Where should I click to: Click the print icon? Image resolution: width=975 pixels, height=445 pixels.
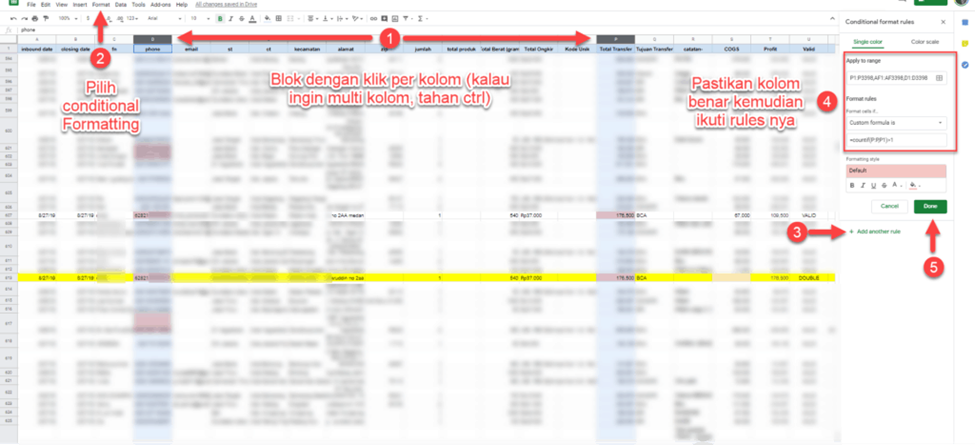point(35,18)
